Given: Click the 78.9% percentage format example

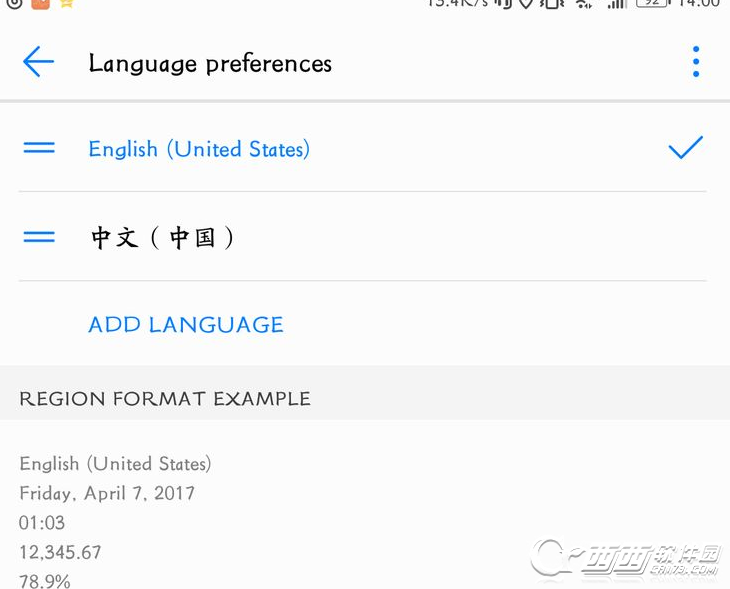Looking at the screenshot, I should coord(45,580).
